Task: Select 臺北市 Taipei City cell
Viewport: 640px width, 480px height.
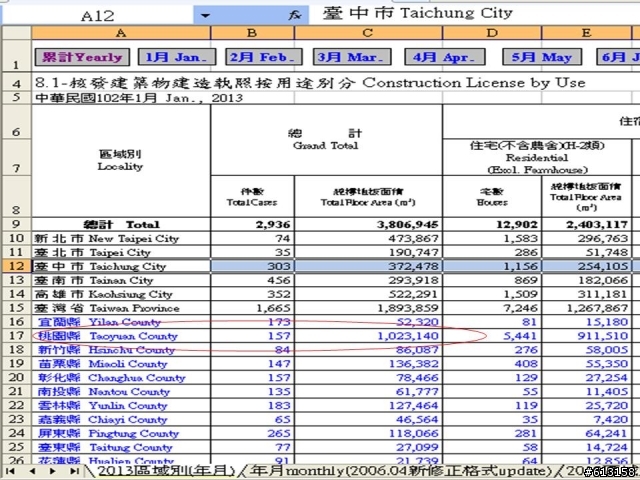Action: click(x=121, y=252)
